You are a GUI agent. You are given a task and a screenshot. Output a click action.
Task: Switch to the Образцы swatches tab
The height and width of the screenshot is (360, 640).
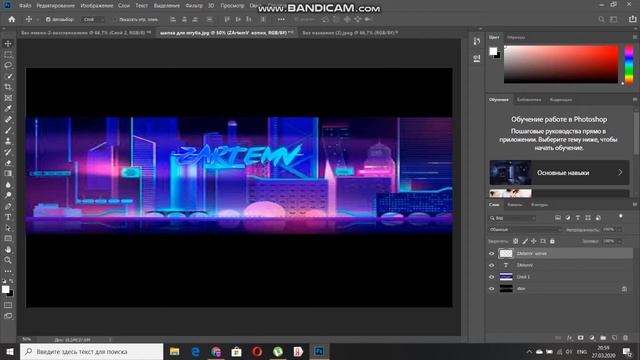(516, 37)
